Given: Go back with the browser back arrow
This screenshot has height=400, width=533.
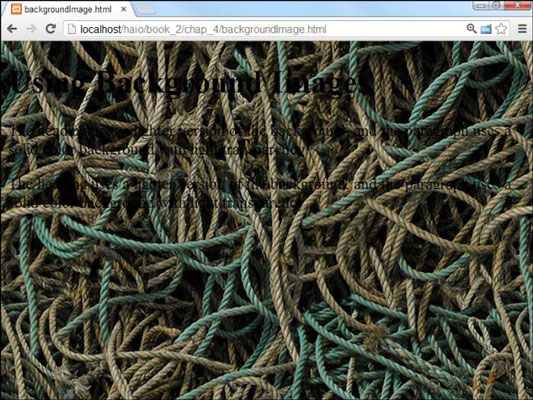Looking at the screenshot, I should click(x=12, y=29).
